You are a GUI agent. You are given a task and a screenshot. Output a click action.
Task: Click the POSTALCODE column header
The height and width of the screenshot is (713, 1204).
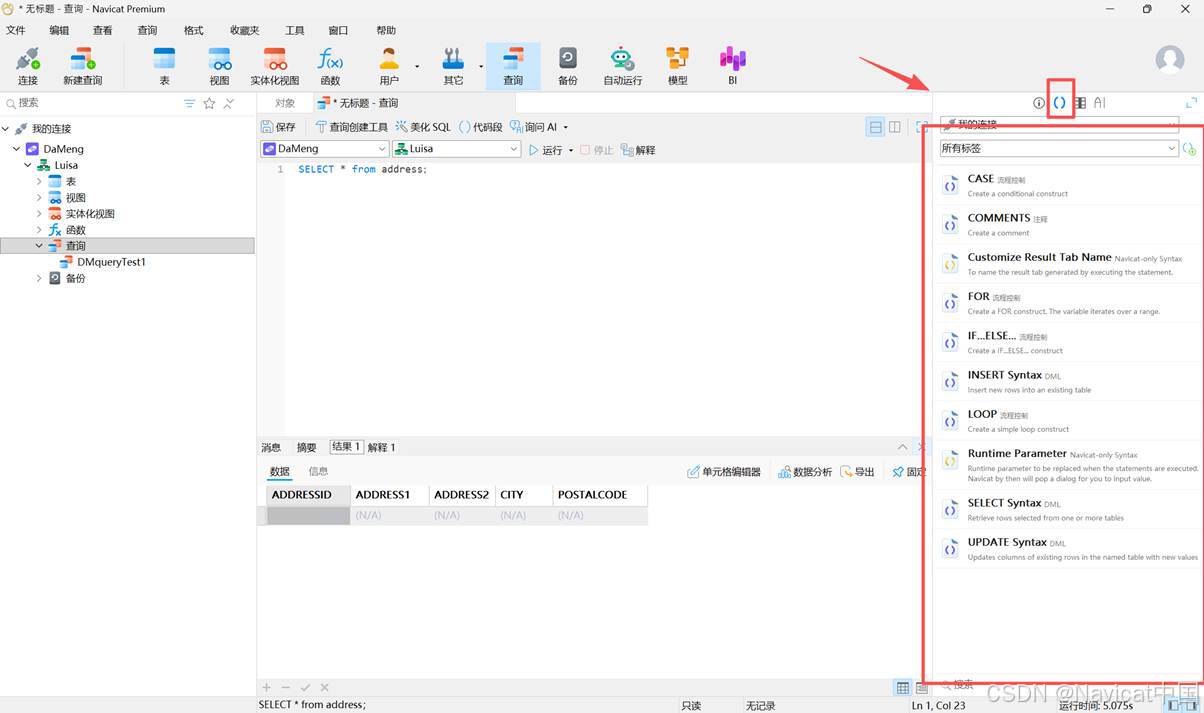[x=599, y=495]
